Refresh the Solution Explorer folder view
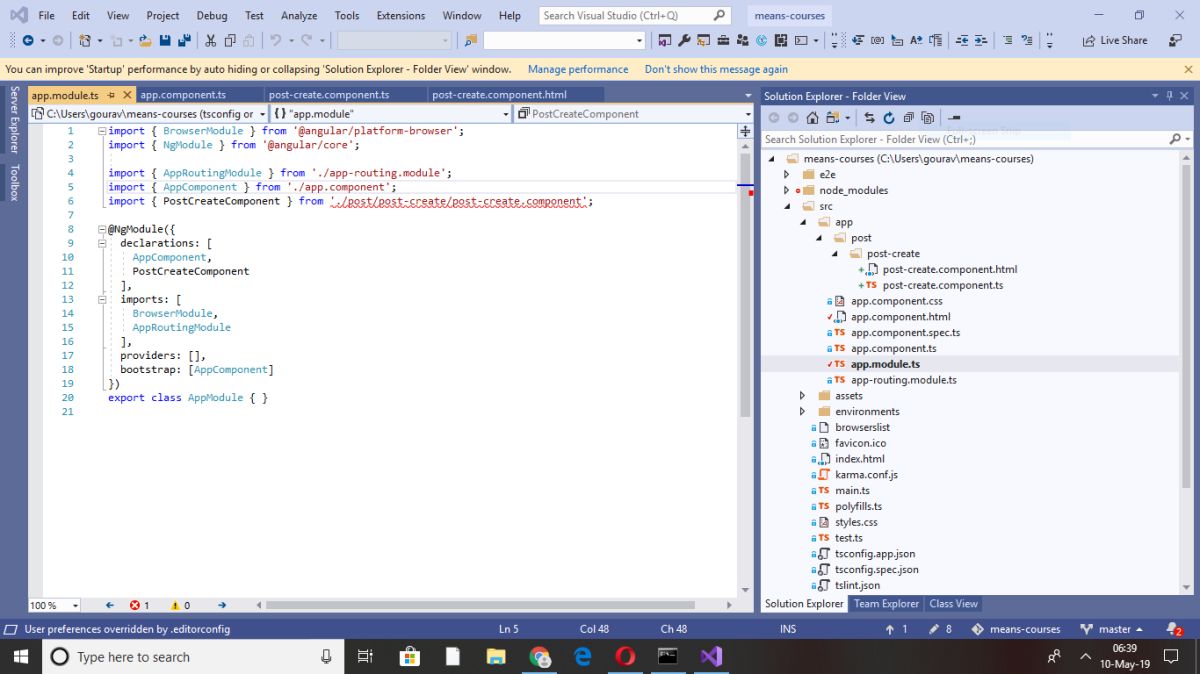 point(888,117)
